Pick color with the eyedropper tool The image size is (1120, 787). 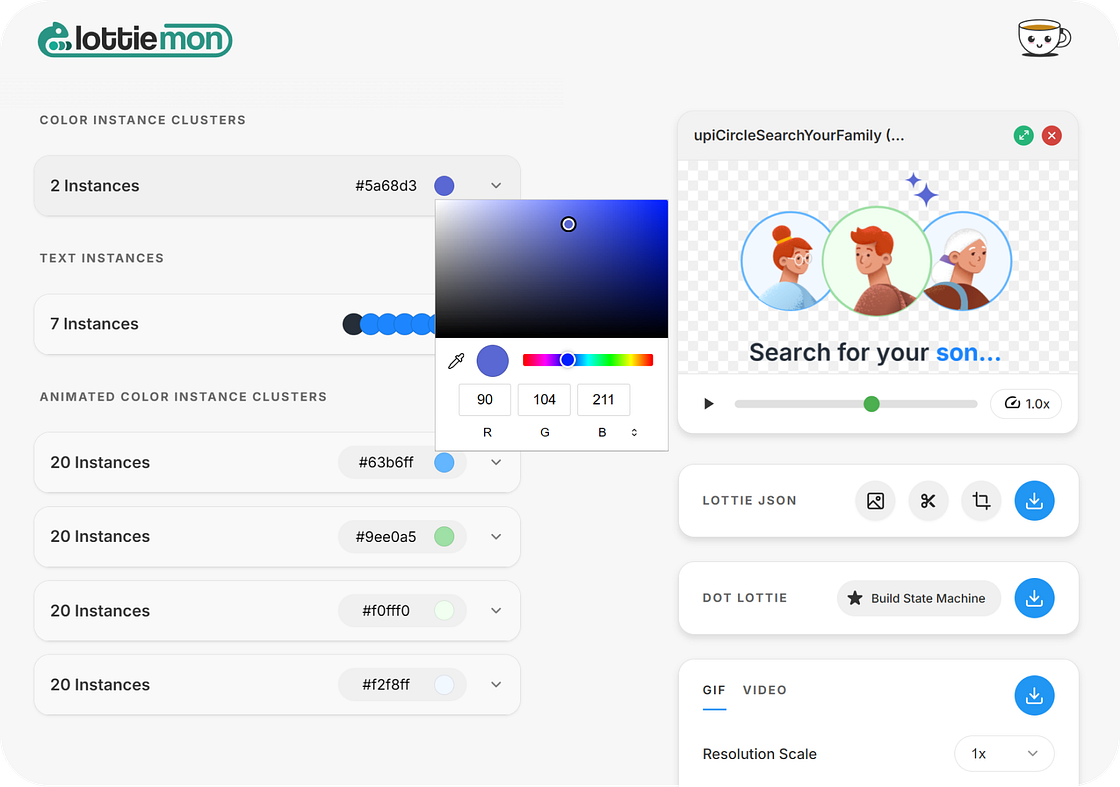[x=456, y=361]
